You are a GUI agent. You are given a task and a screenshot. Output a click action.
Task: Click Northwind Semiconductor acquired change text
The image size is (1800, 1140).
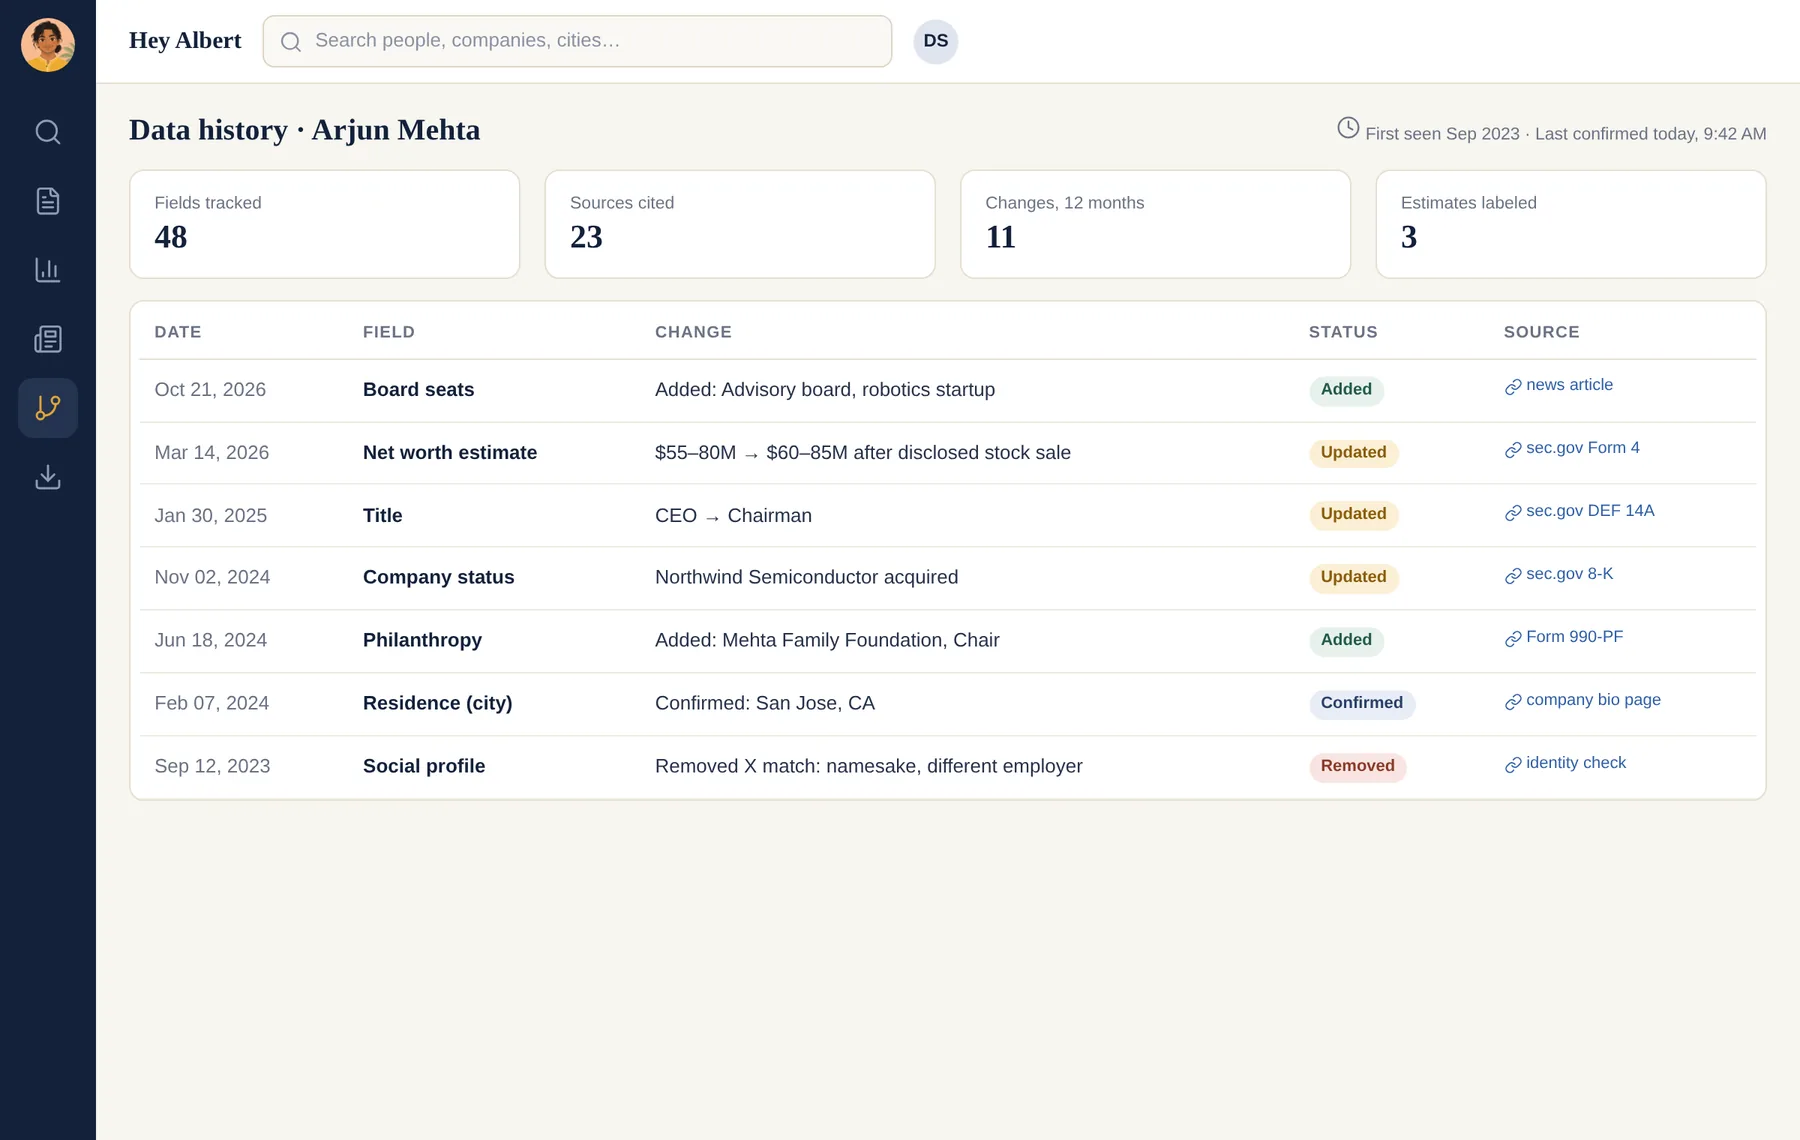(806, 578)
